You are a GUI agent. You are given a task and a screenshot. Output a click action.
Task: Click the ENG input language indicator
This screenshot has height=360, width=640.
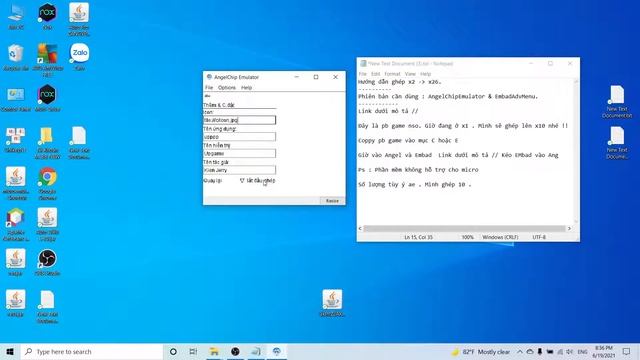point(582,351)
